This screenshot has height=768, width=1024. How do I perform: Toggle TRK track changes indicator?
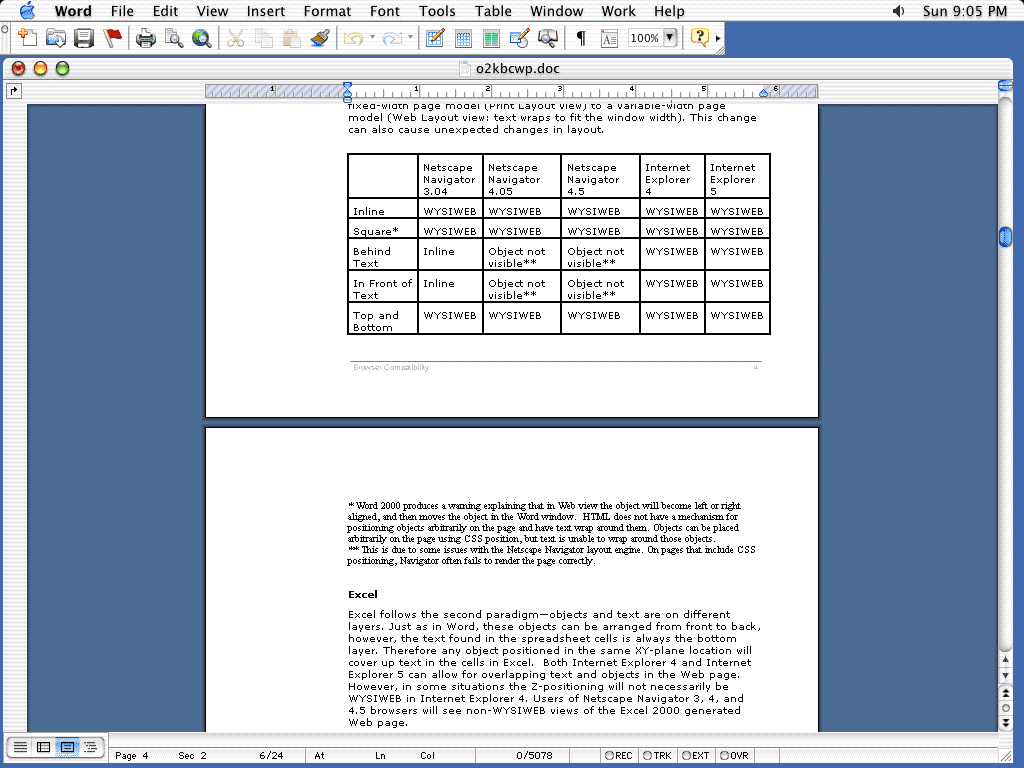(x=658, y=756)
